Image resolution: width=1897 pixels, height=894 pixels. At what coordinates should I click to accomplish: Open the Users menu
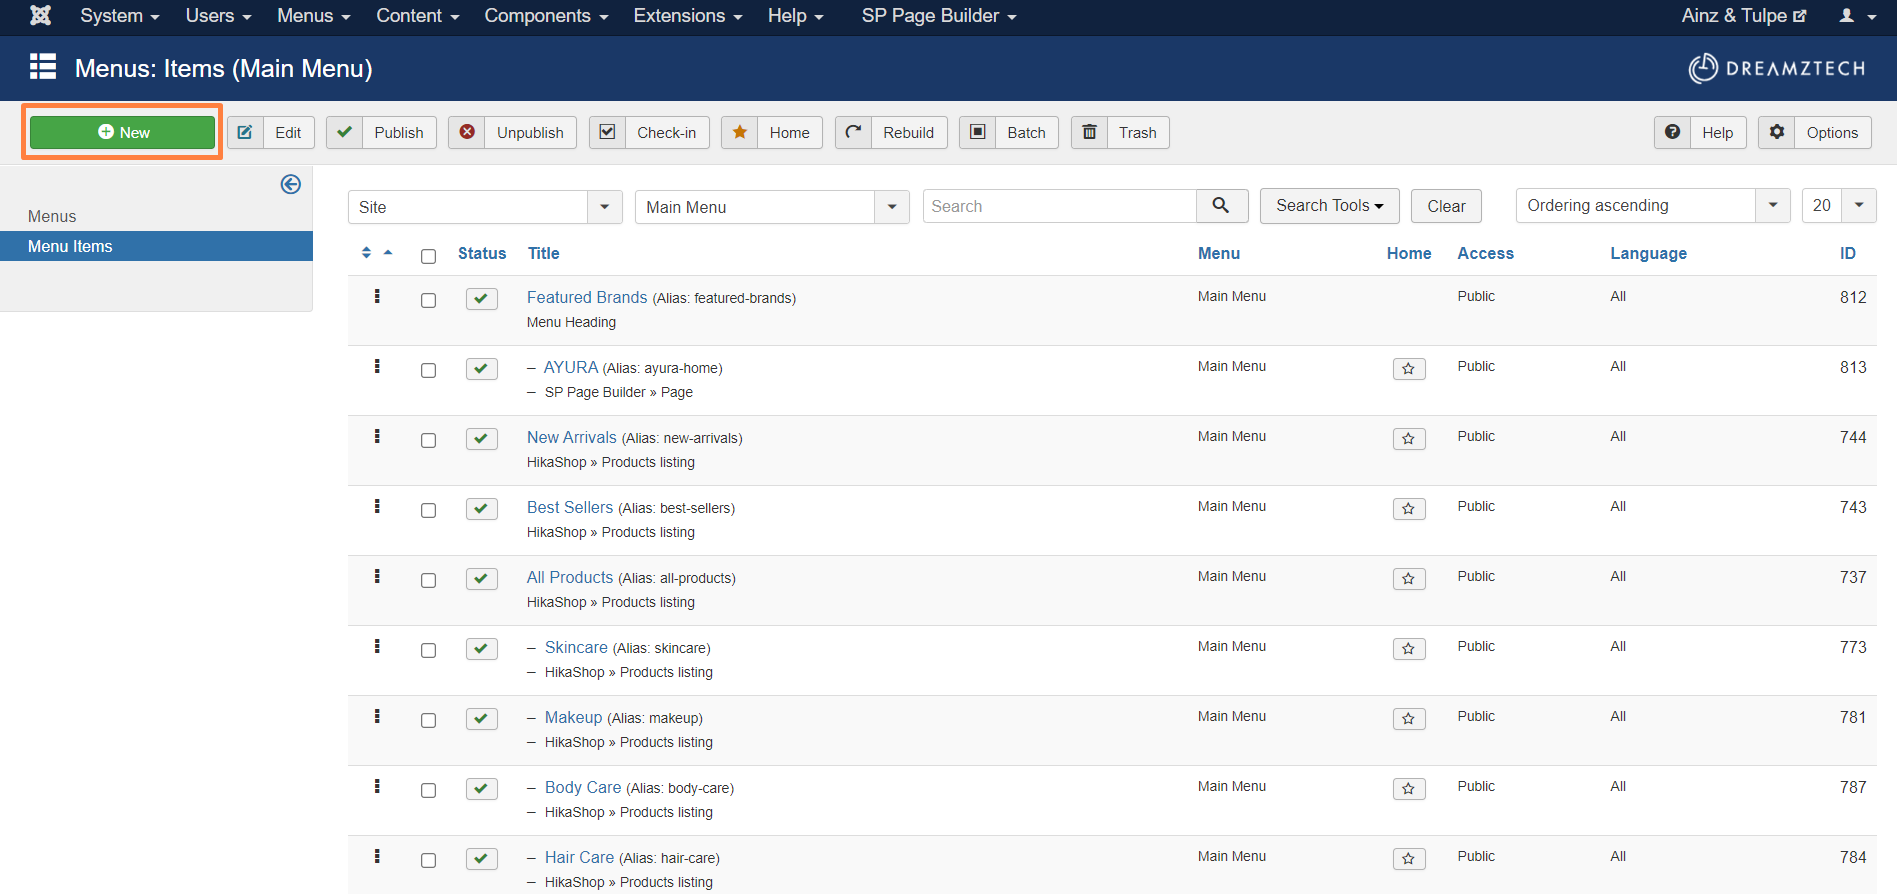coord(218,16)
